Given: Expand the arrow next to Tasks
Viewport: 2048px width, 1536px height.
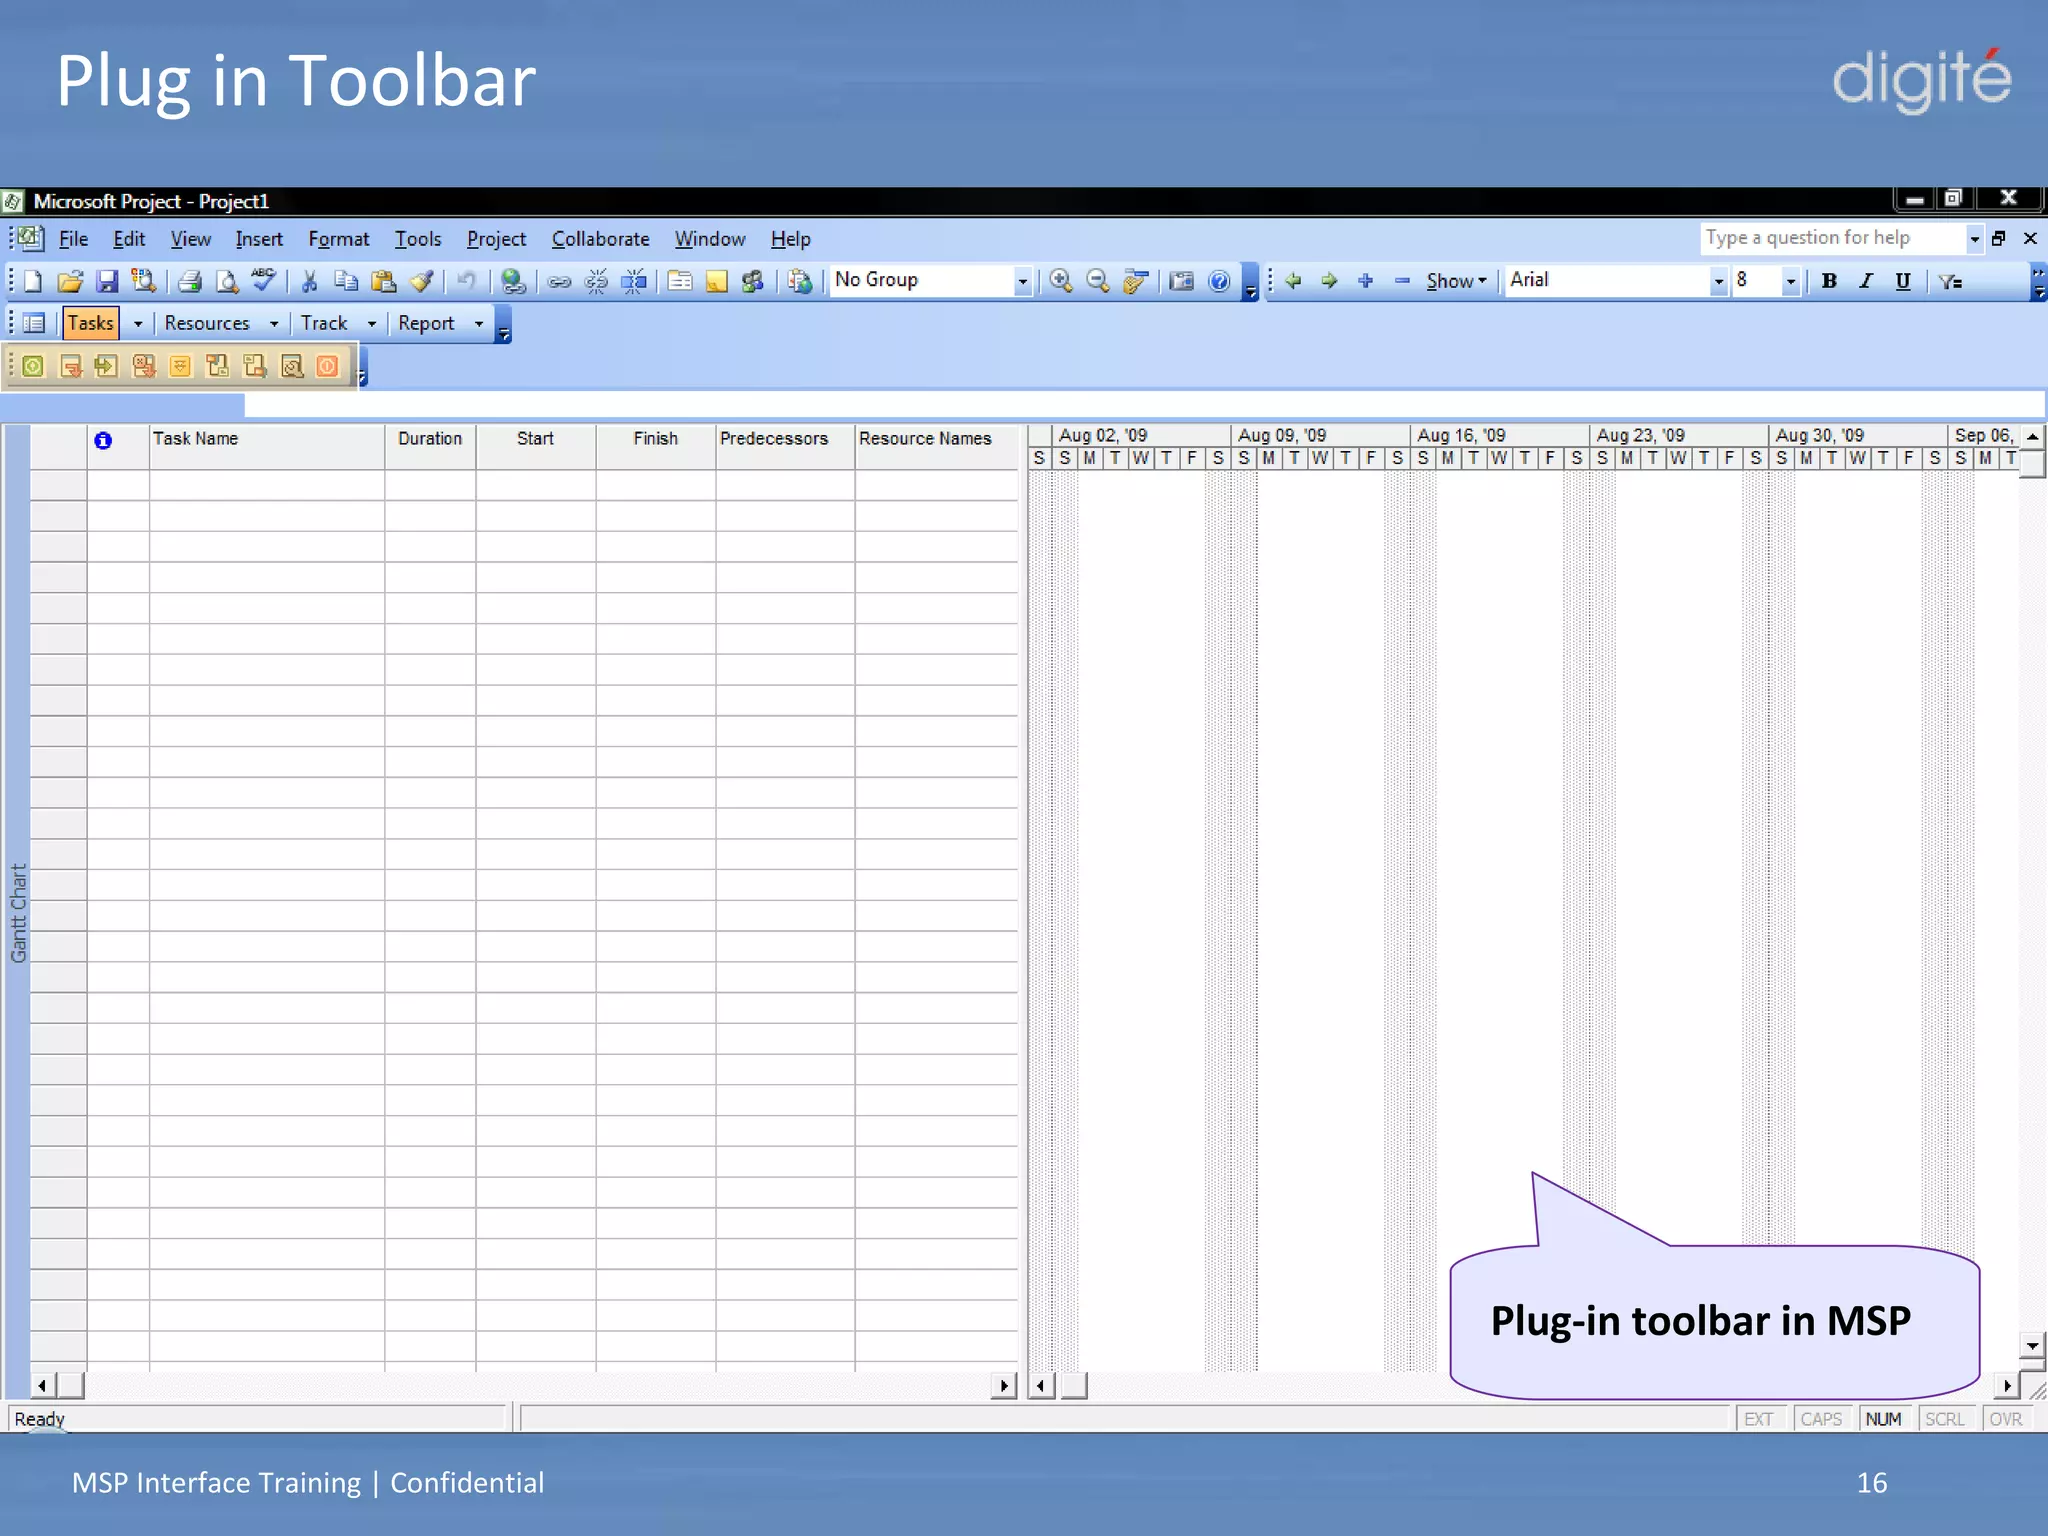Looking at the screenshot, I should (x=138, y=324).
